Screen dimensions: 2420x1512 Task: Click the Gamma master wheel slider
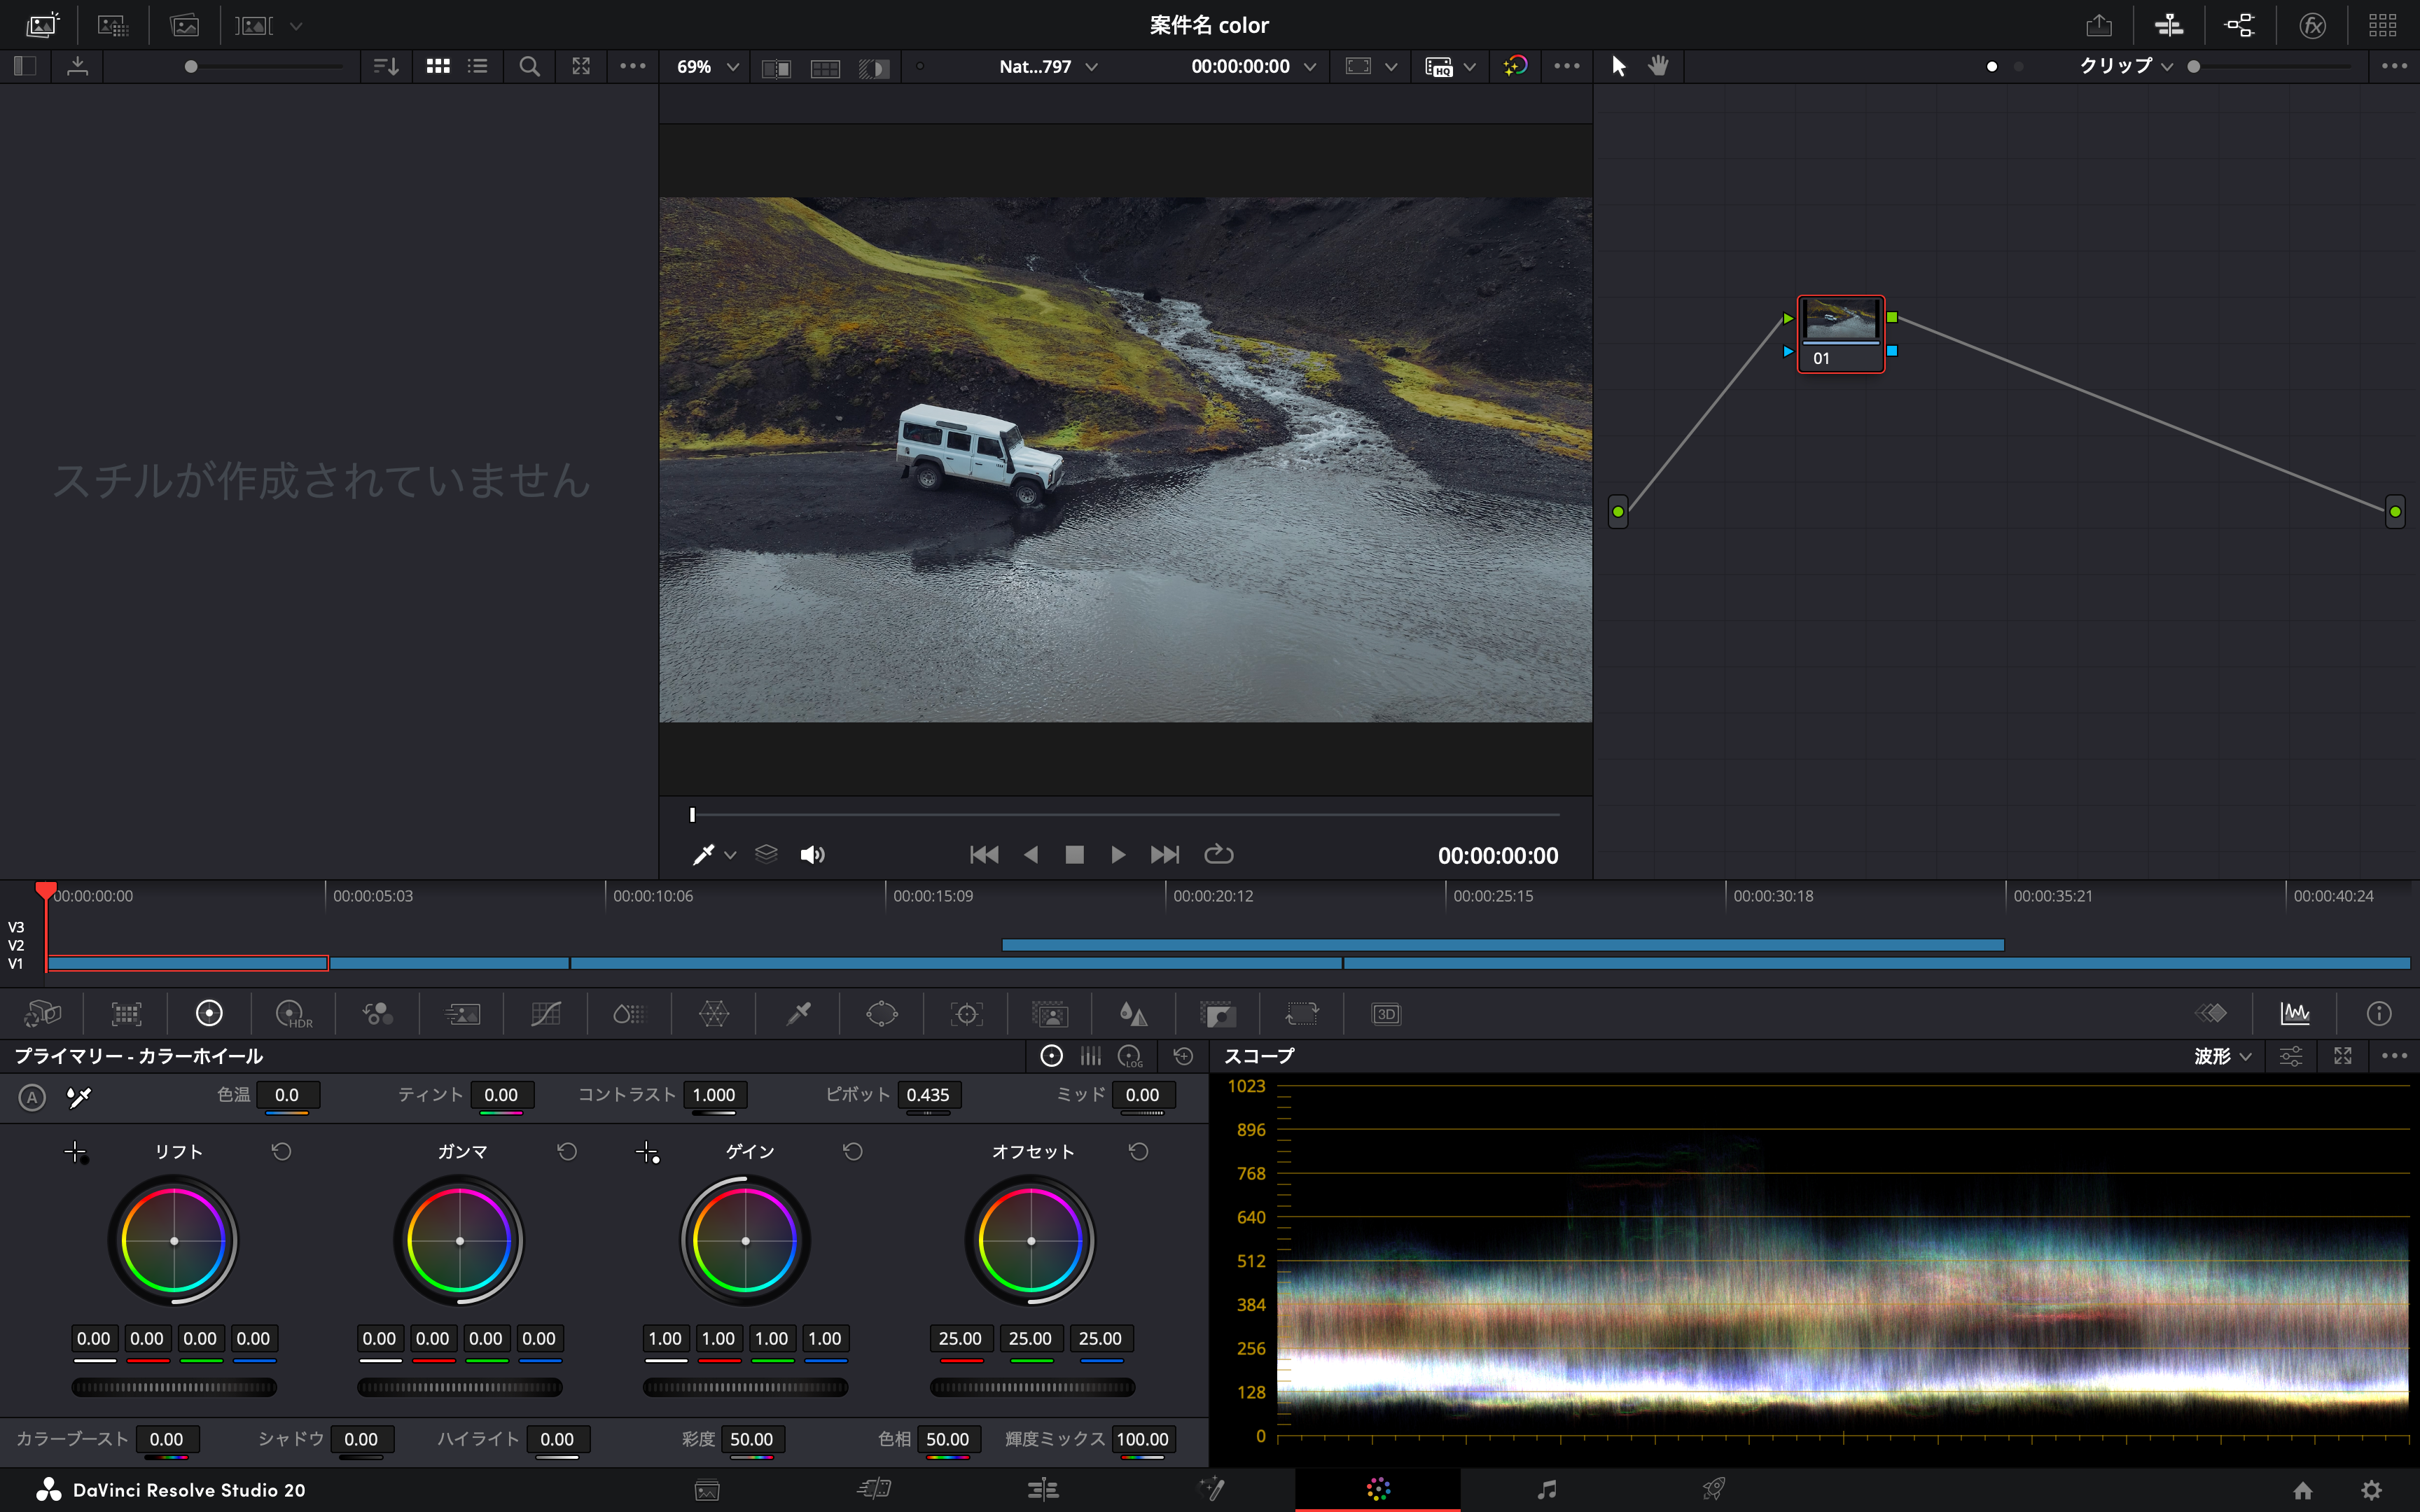[460, 1387]
